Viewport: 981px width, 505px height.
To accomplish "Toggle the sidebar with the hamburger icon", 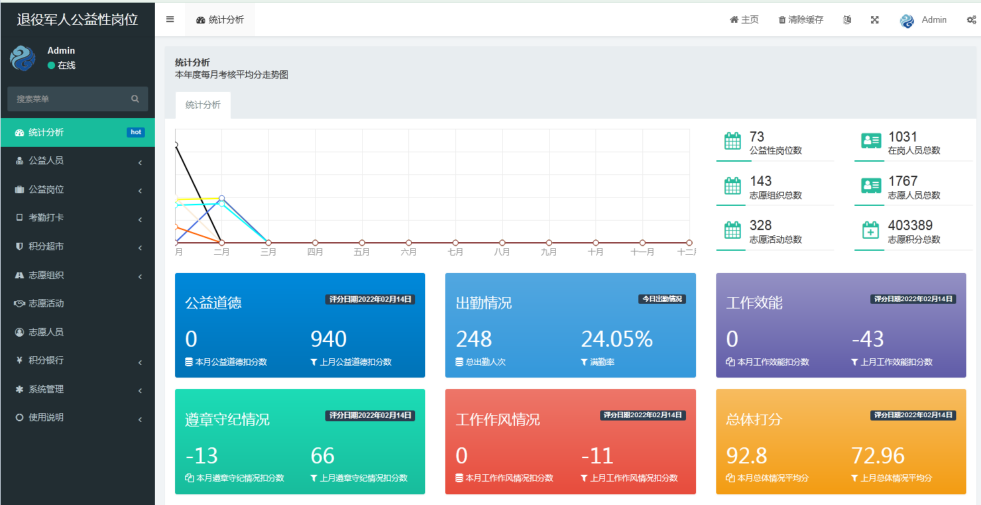I will [x=170, y=20].
